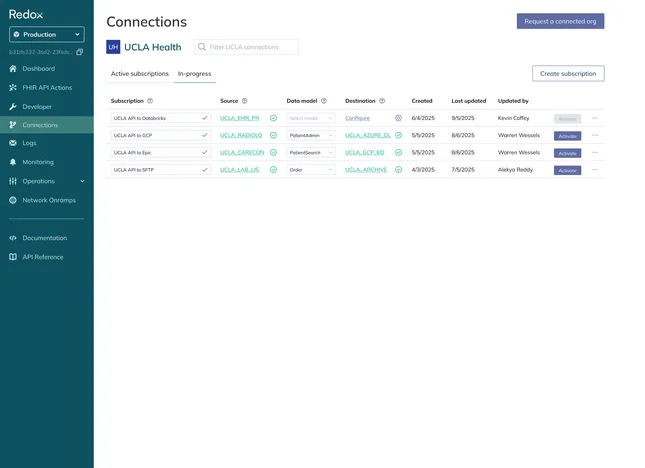Confirm name UCLA API to Epic checkmark
Image resolution: width=645 pixels, height=468 pixels.
click(x=204, y=153)
